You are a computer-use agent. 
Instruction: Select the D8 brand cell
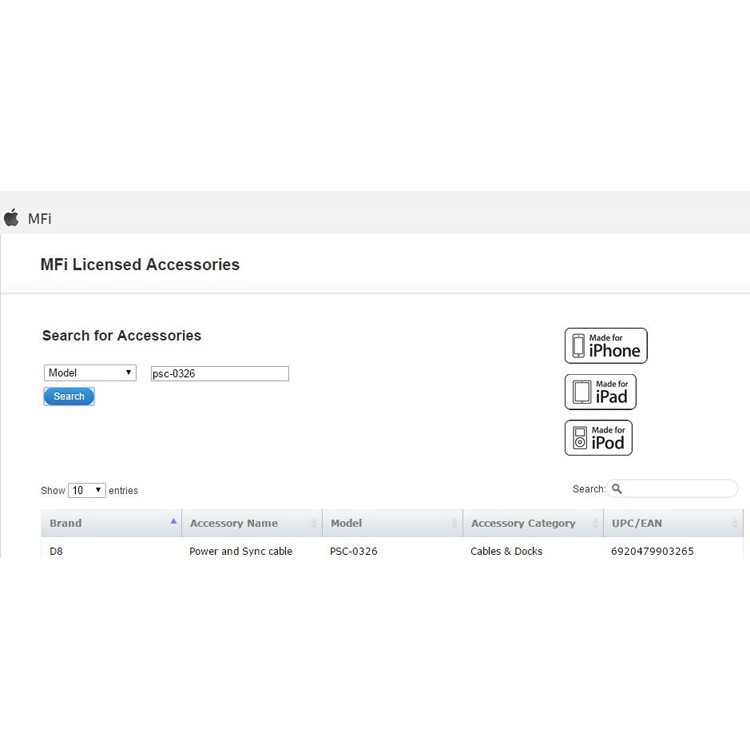coord(56,551)
